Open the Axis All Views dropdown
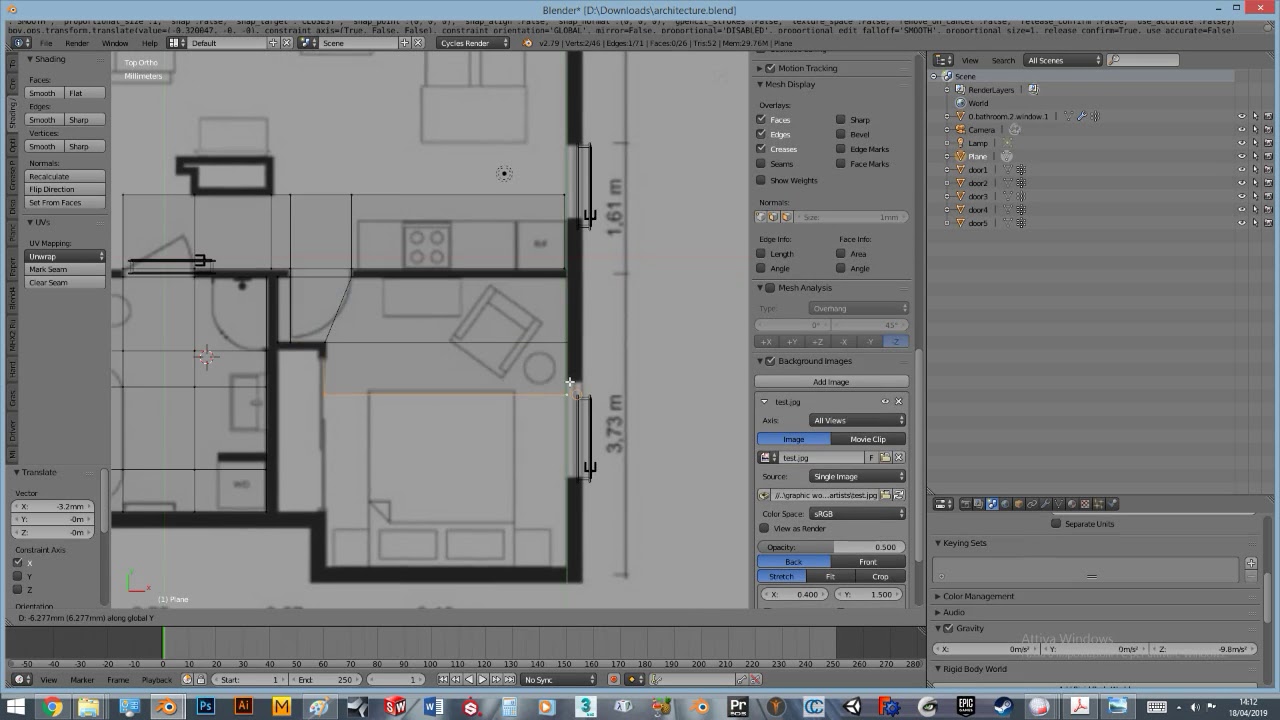 pos(858,421)
